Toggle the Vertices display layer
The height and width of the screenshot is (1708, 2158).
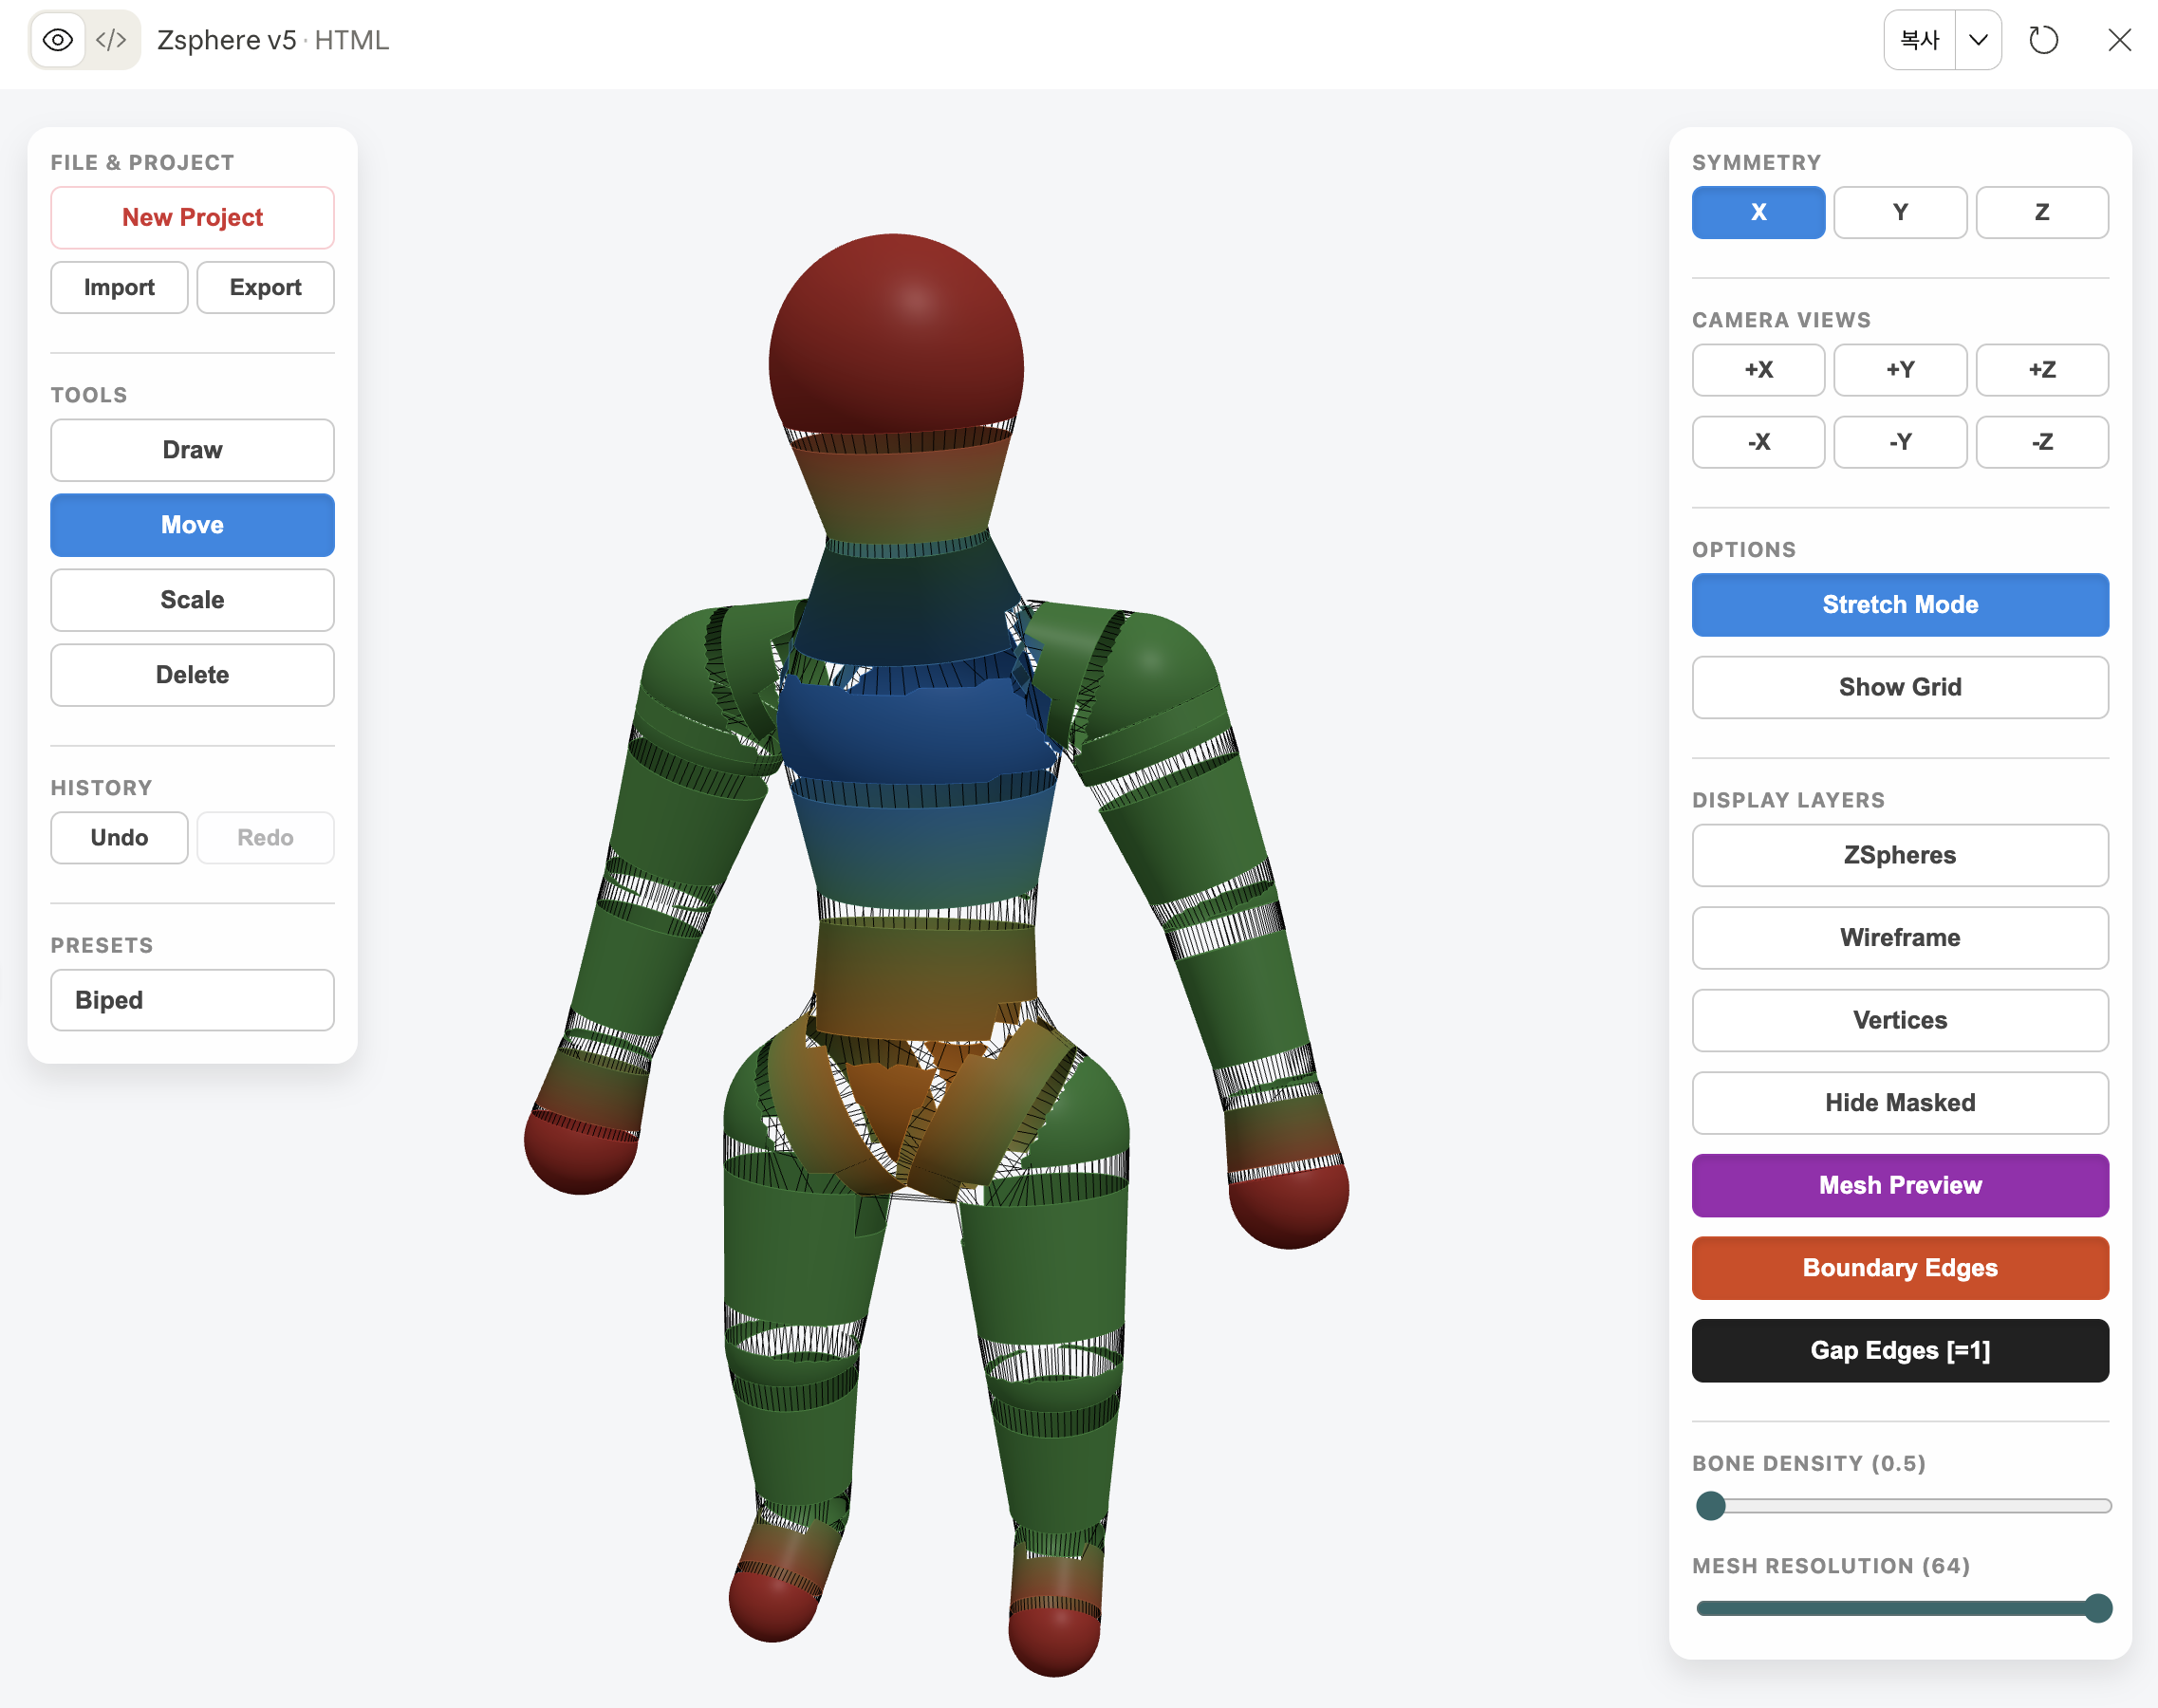(1899, 1020)
